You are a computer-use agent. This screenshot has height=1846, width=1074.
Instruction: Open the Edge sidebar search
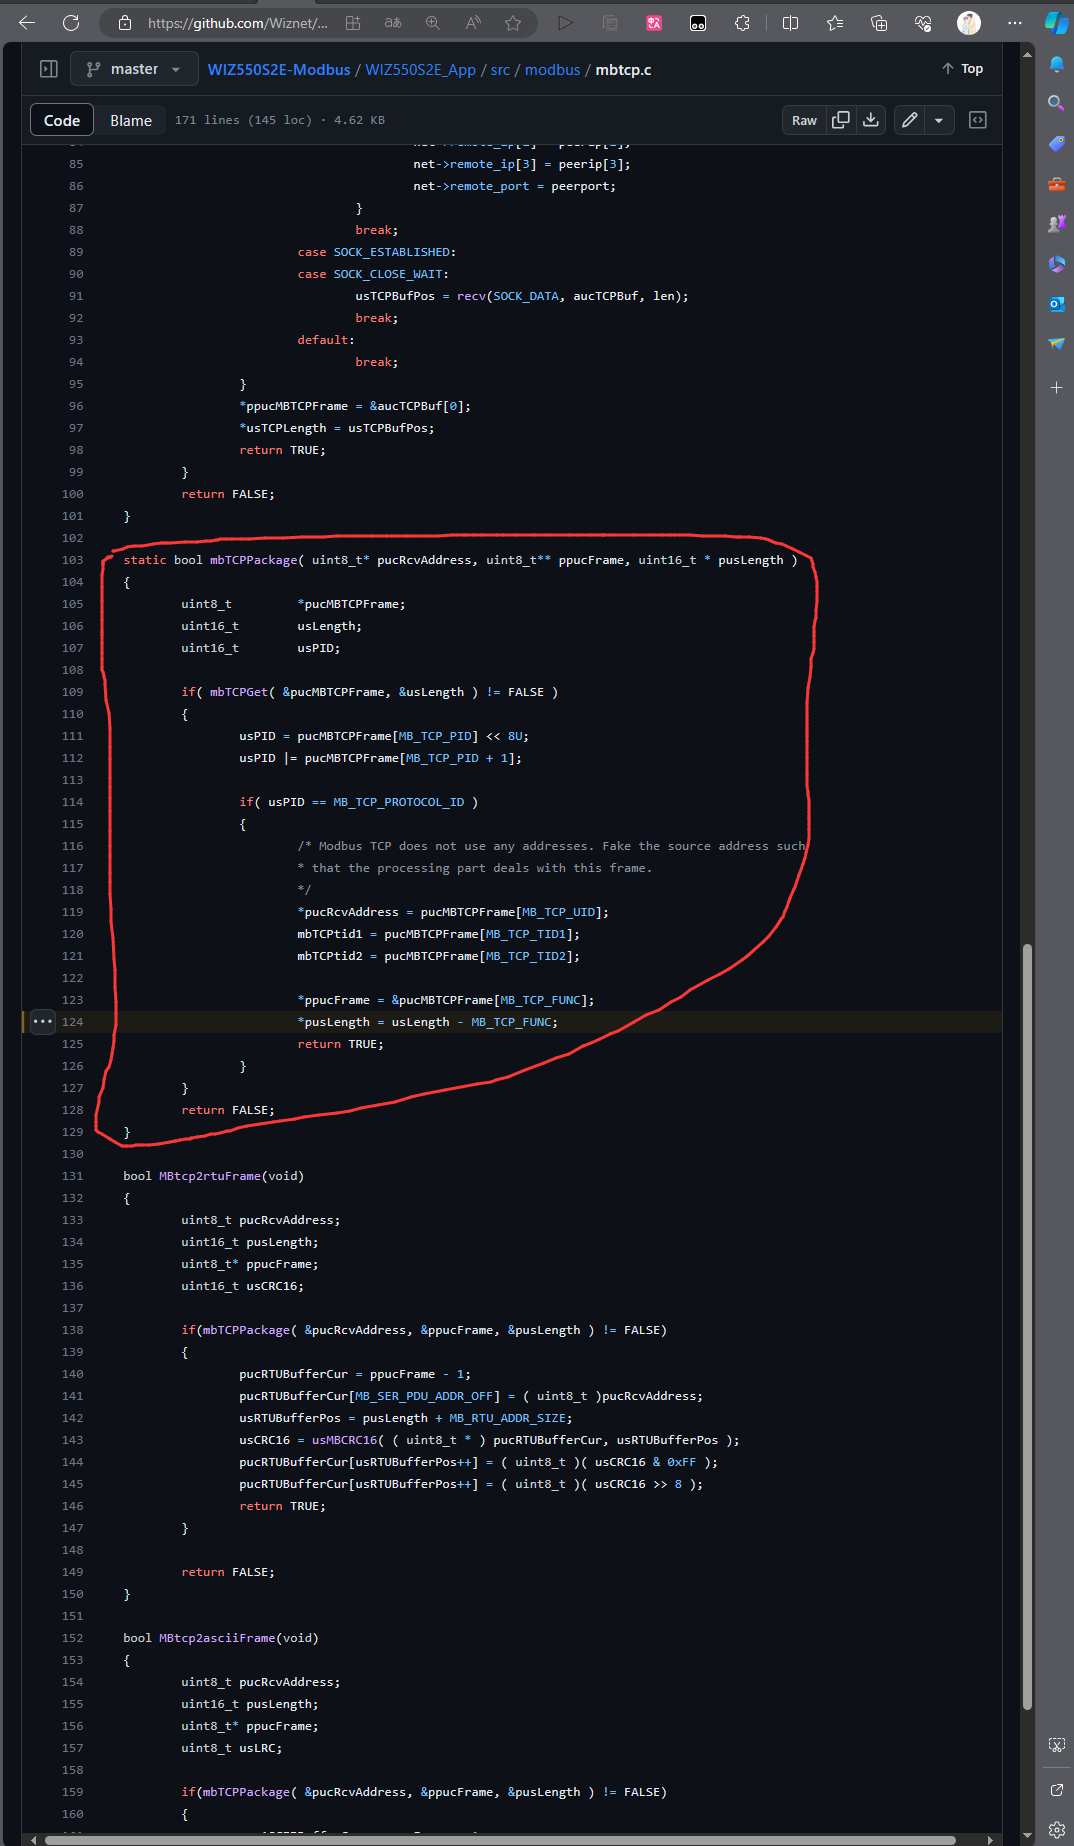click(1056, 103)
